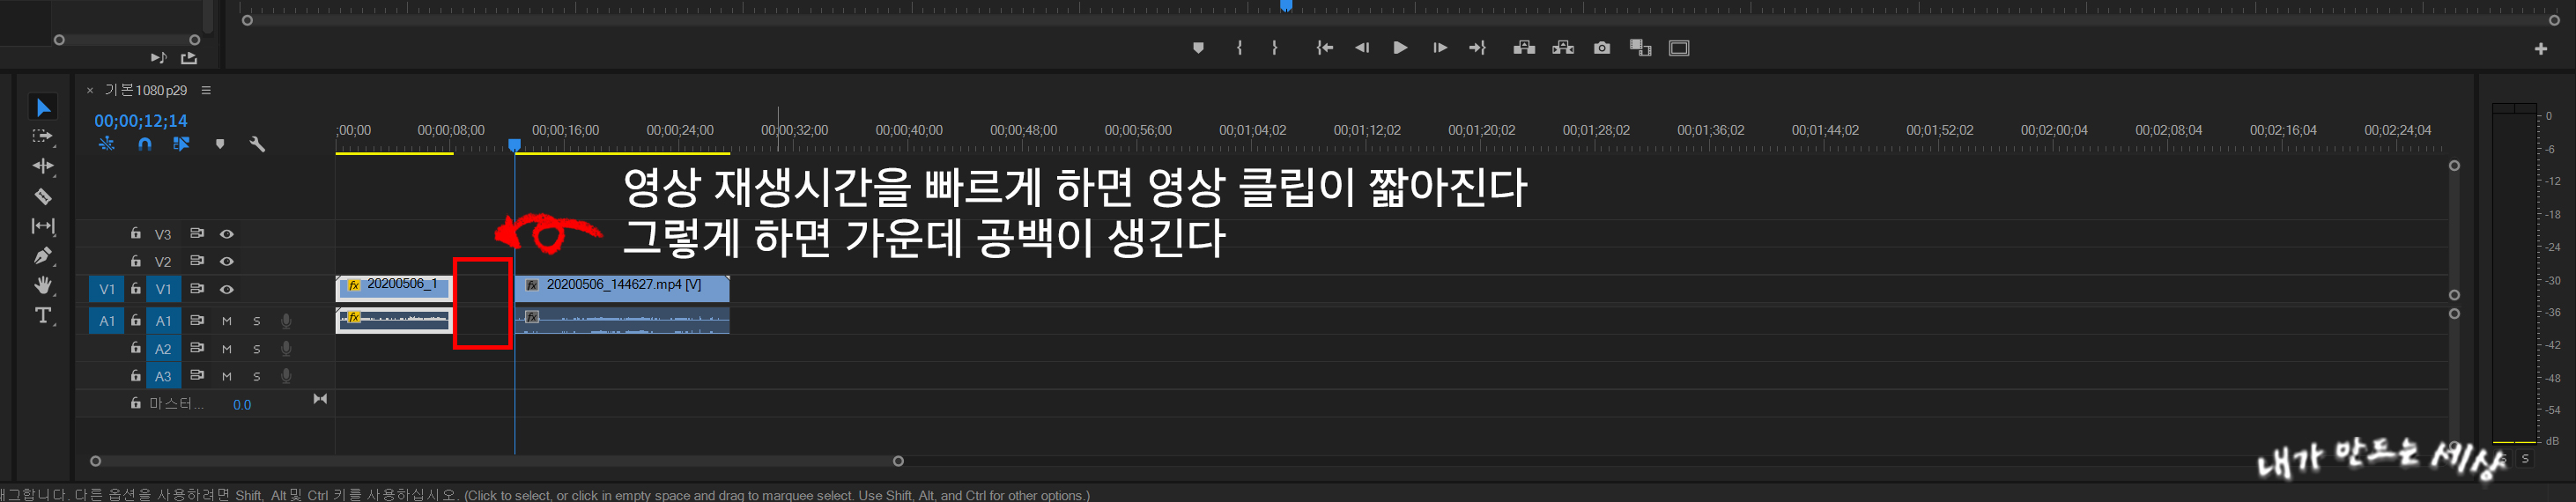Toggle A2 track targeting
The image size is (2576, 502).
coord(163,349)
